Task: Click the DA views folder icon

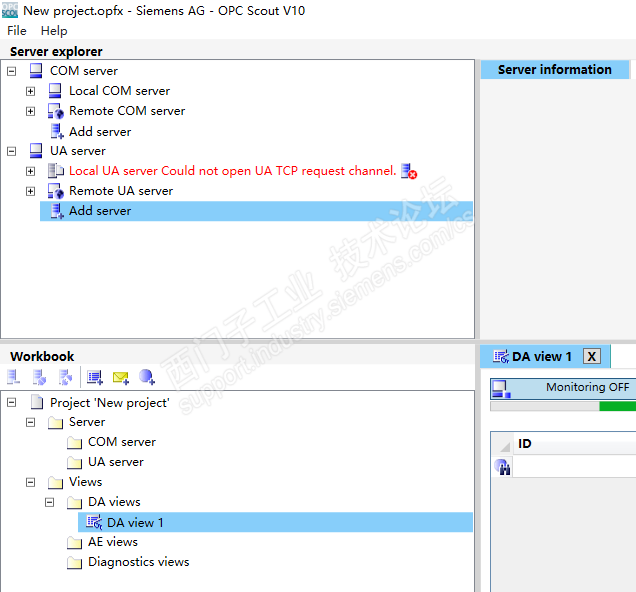Action: [74, 502]
